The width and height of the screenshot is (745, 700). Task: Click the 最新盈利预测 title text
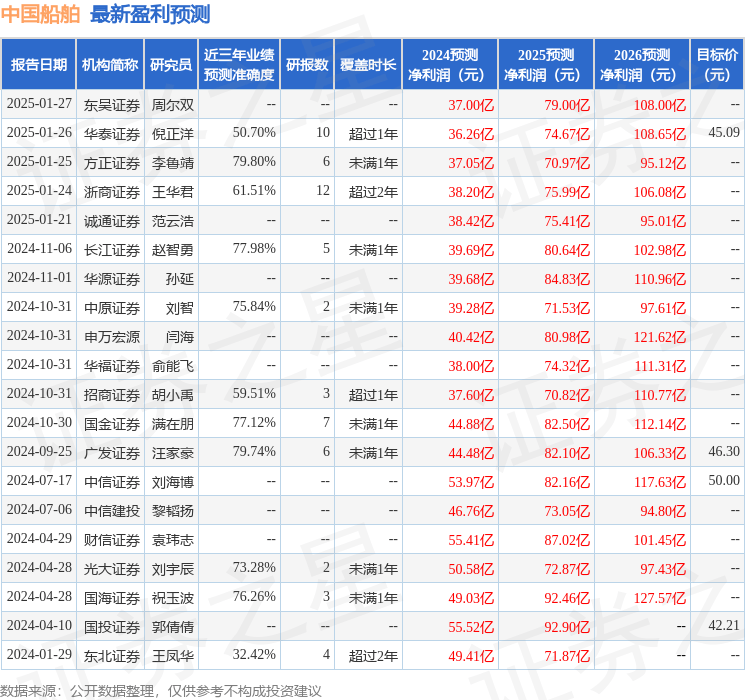click(150, 14)
